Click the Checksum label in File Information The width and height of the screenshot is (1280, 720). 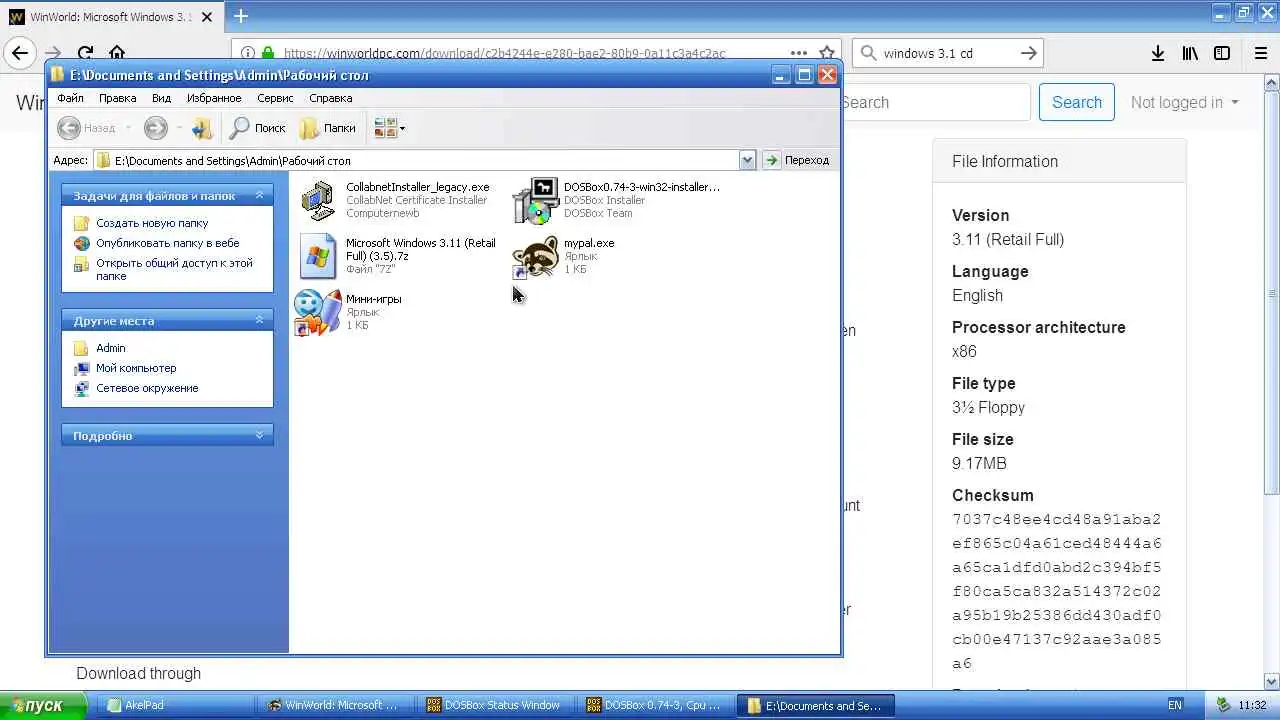coord(993,495)
